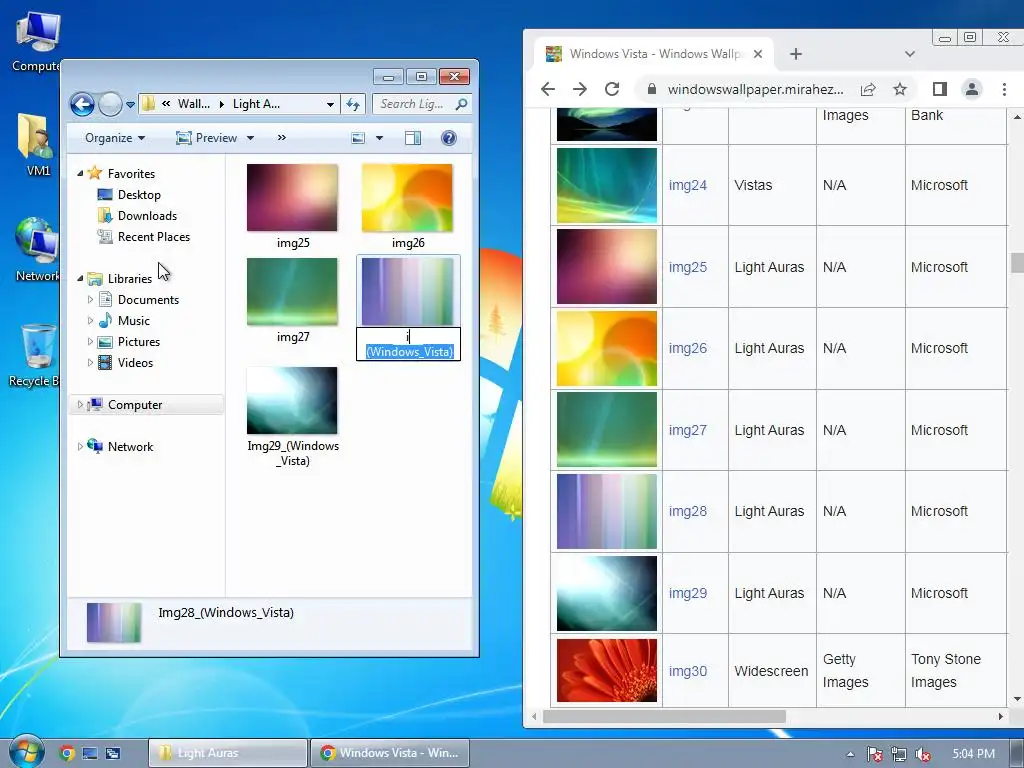
Task: Expand the Computer node
Action: [80, 405]
